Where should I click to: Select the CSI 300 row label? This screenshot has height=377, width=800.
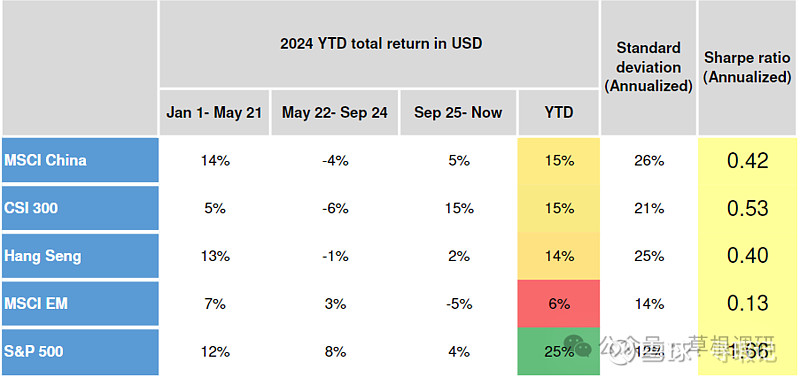80,208
